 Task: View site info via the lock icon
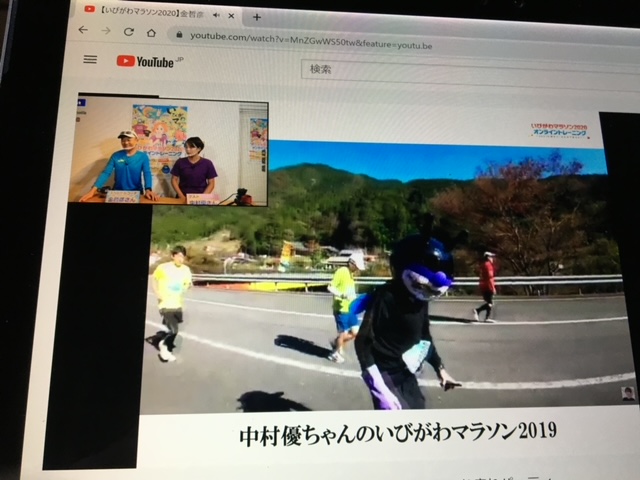(179, 35)
